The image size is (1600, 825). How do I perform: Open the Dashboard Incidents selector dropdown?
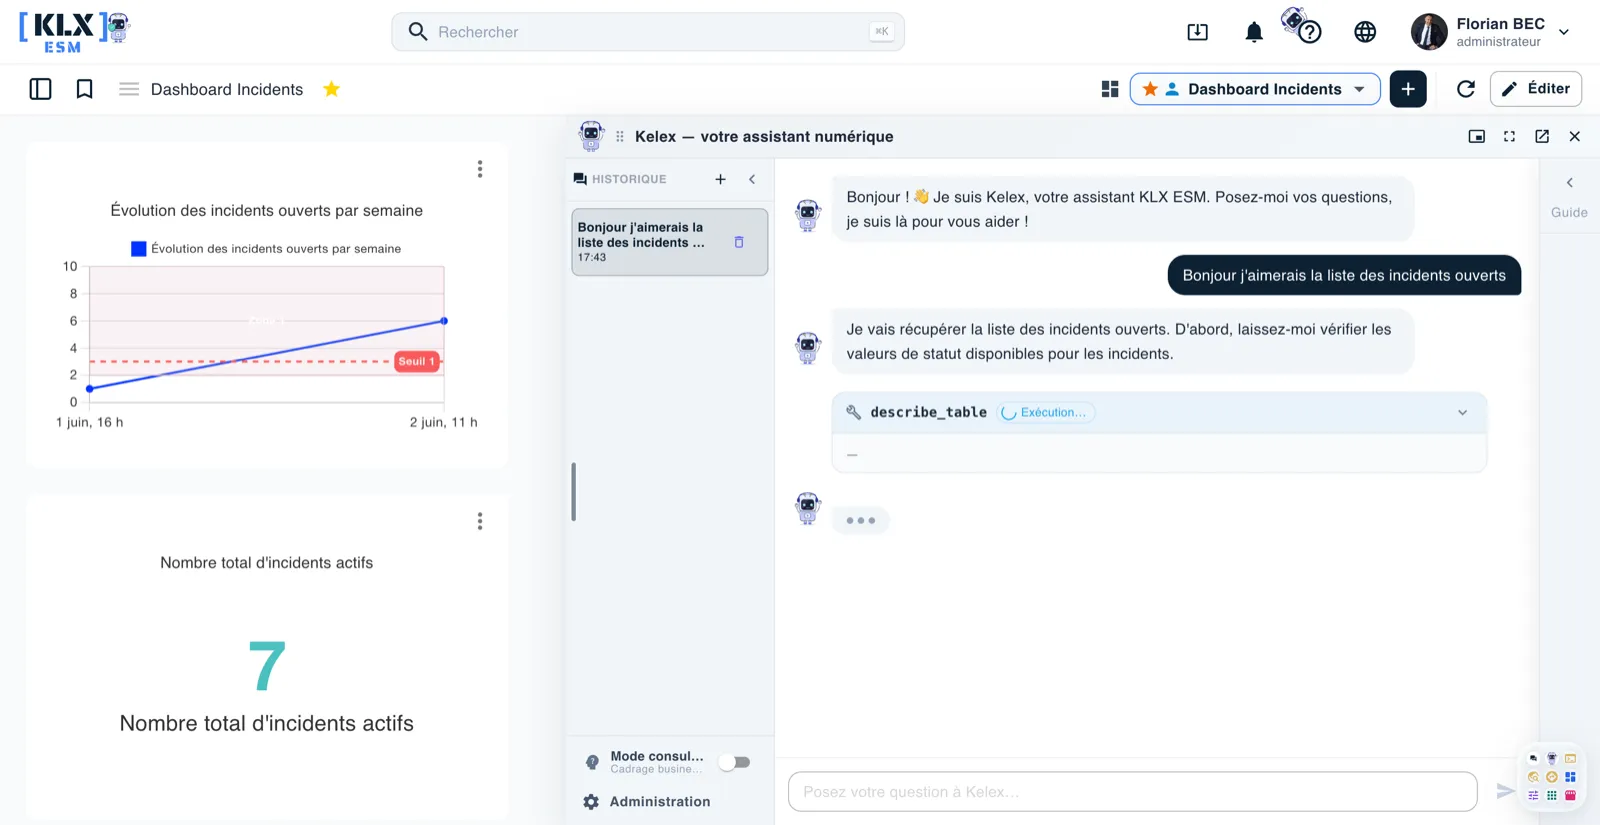1255,89
